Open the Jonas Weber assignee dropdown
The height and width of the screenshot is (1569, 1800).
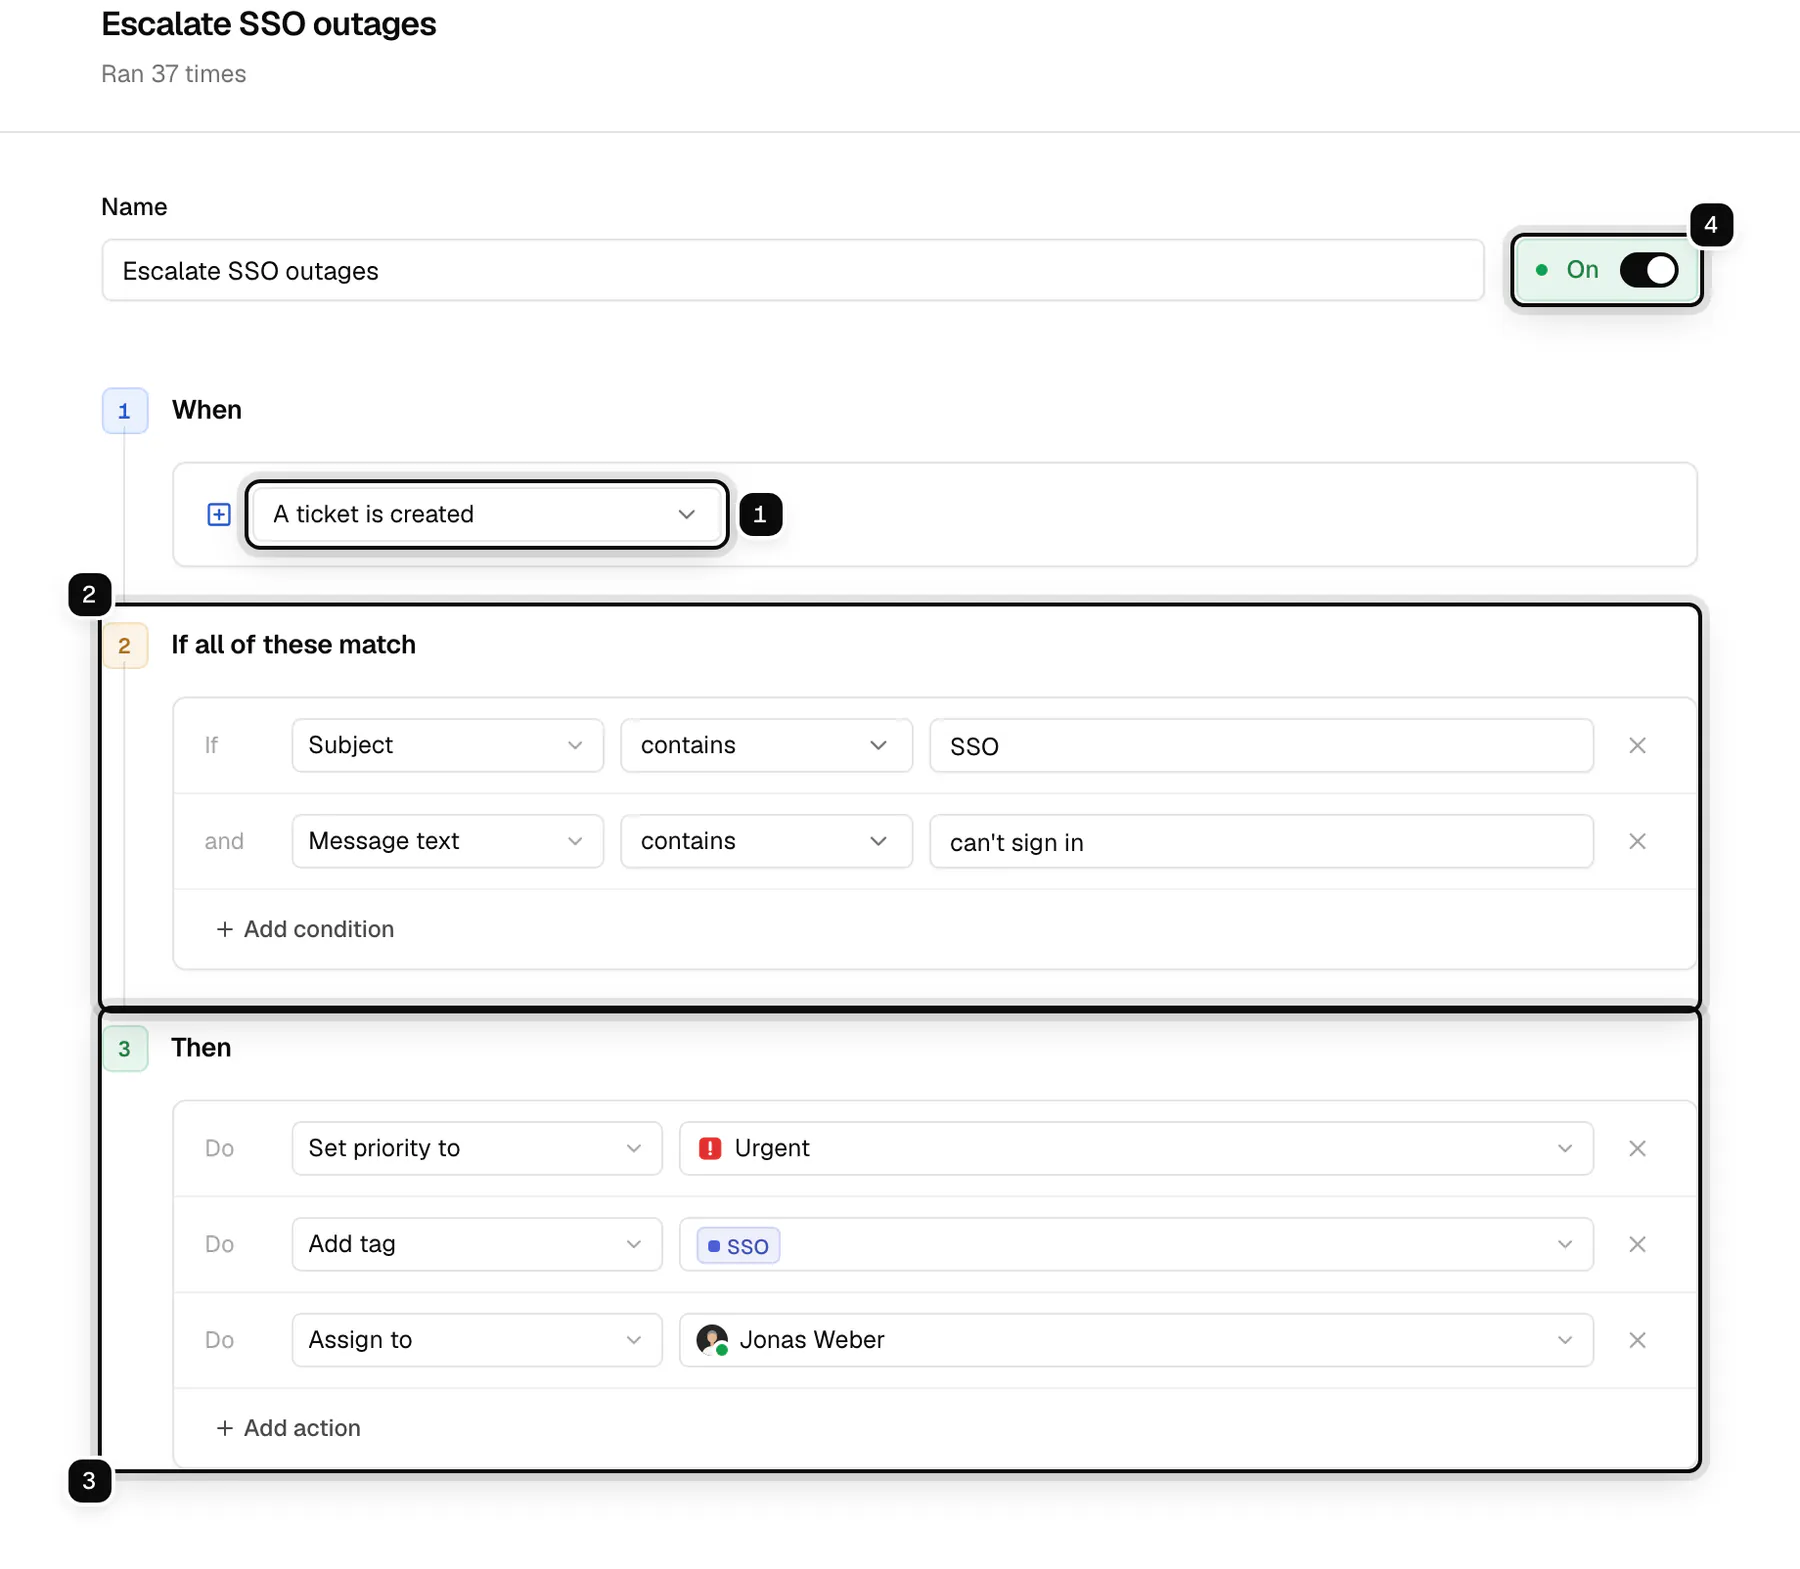1136,1340
